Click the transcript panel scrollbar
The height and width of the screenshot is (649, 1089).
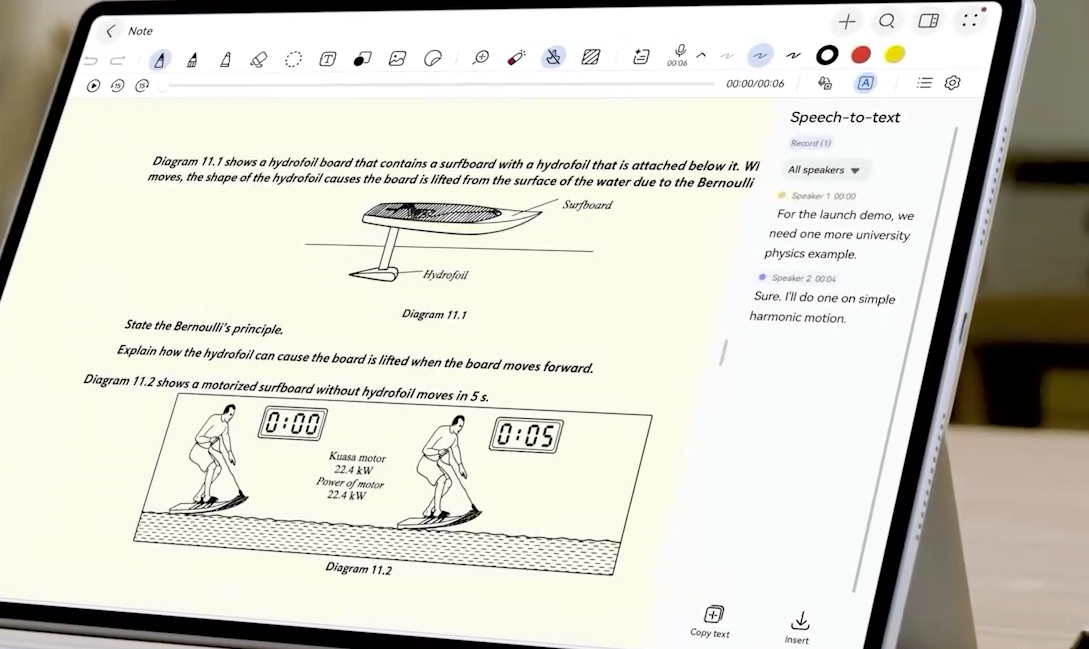[906, 359]
